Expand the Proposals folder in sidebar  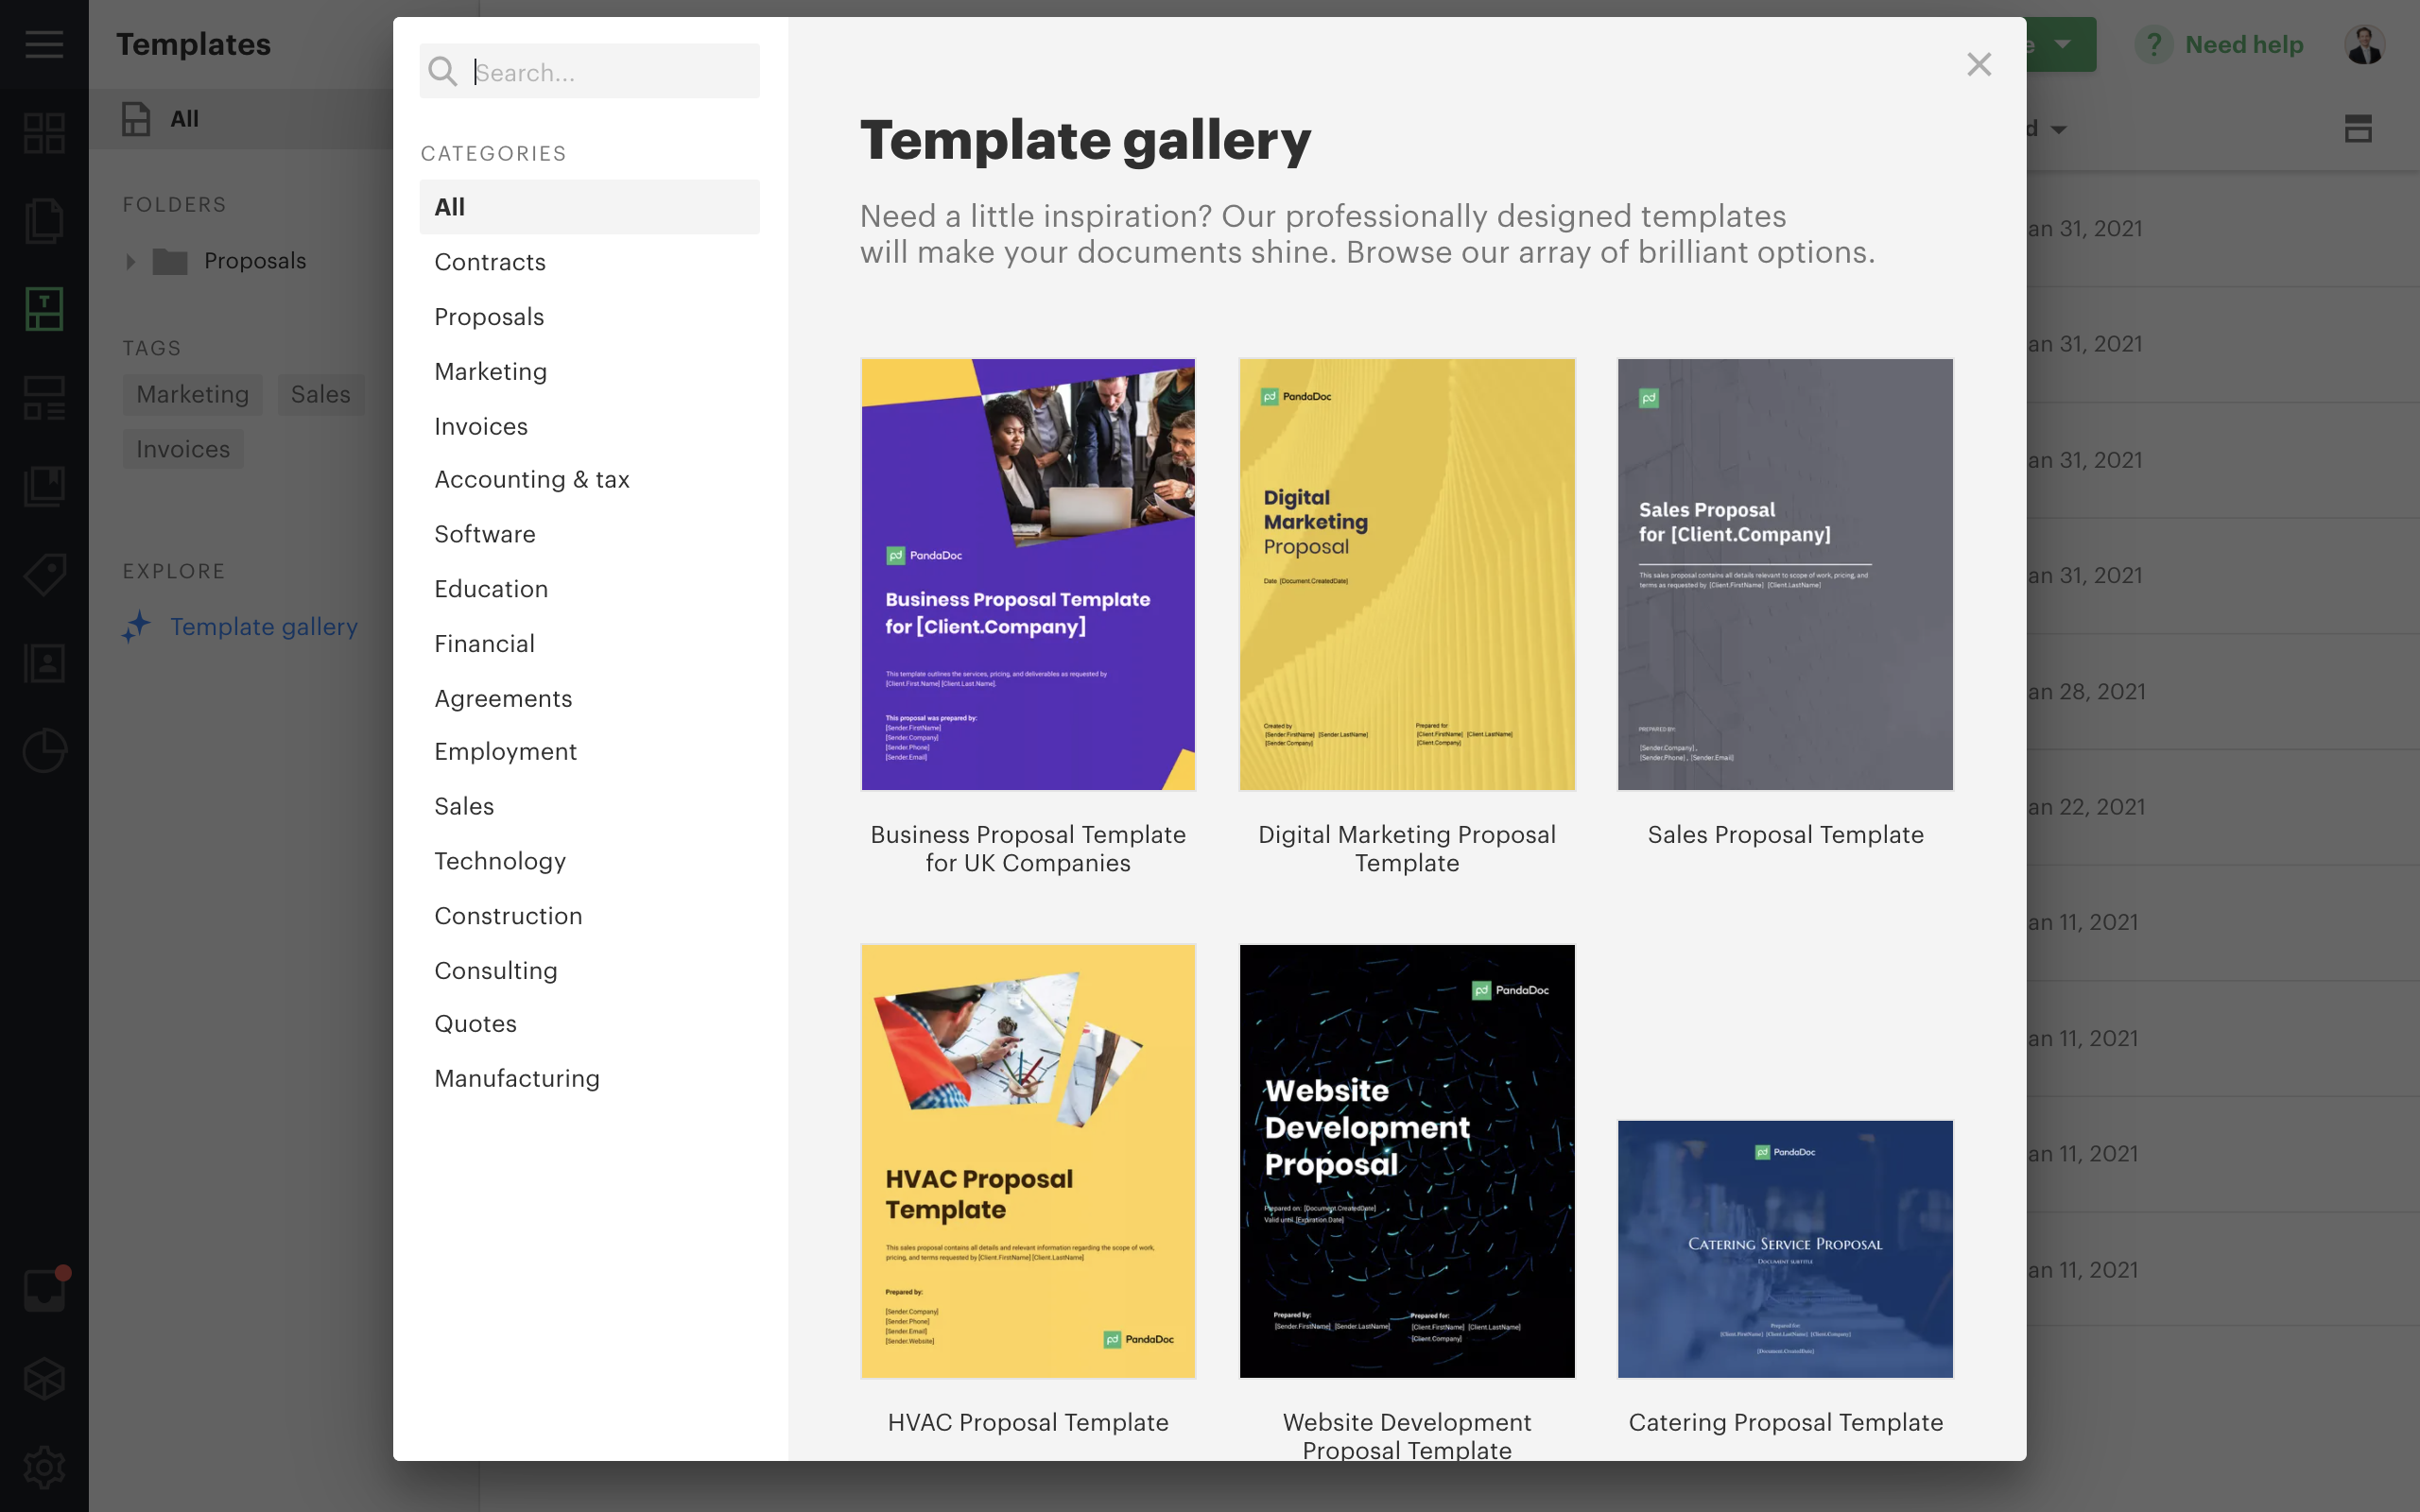point(130,260)
